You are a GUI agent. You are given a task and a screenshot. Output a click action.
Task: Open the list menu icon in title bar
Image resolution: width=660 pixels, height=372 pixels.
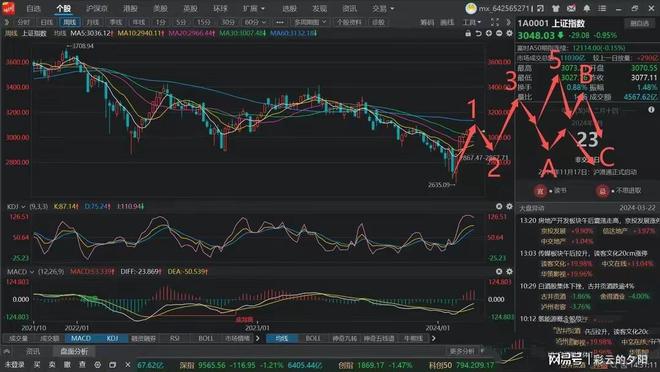tap(602, 8)
